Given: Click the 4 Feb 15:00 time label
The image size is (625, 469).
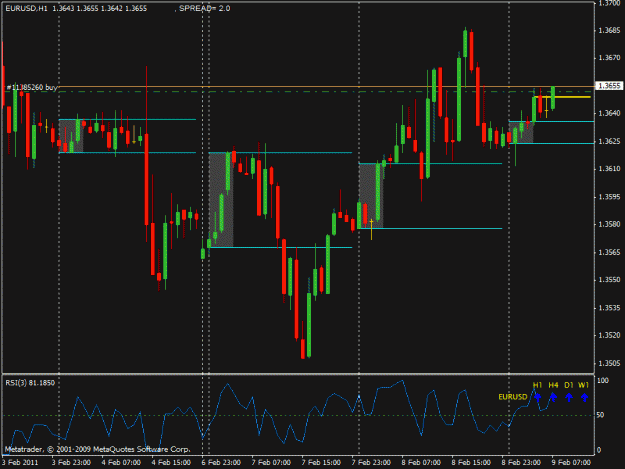Looking at the screenshot, I should (x=171, y=463).
